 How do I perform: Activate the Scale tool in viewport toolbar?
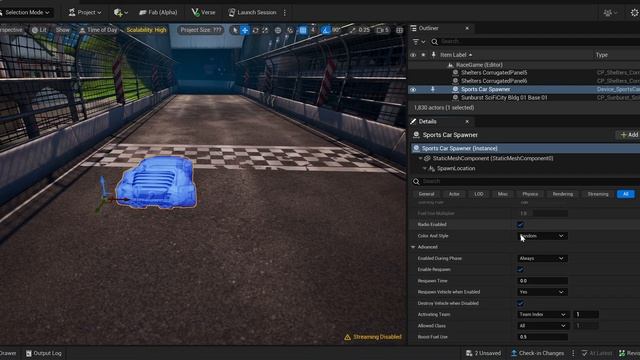point(265,30)
